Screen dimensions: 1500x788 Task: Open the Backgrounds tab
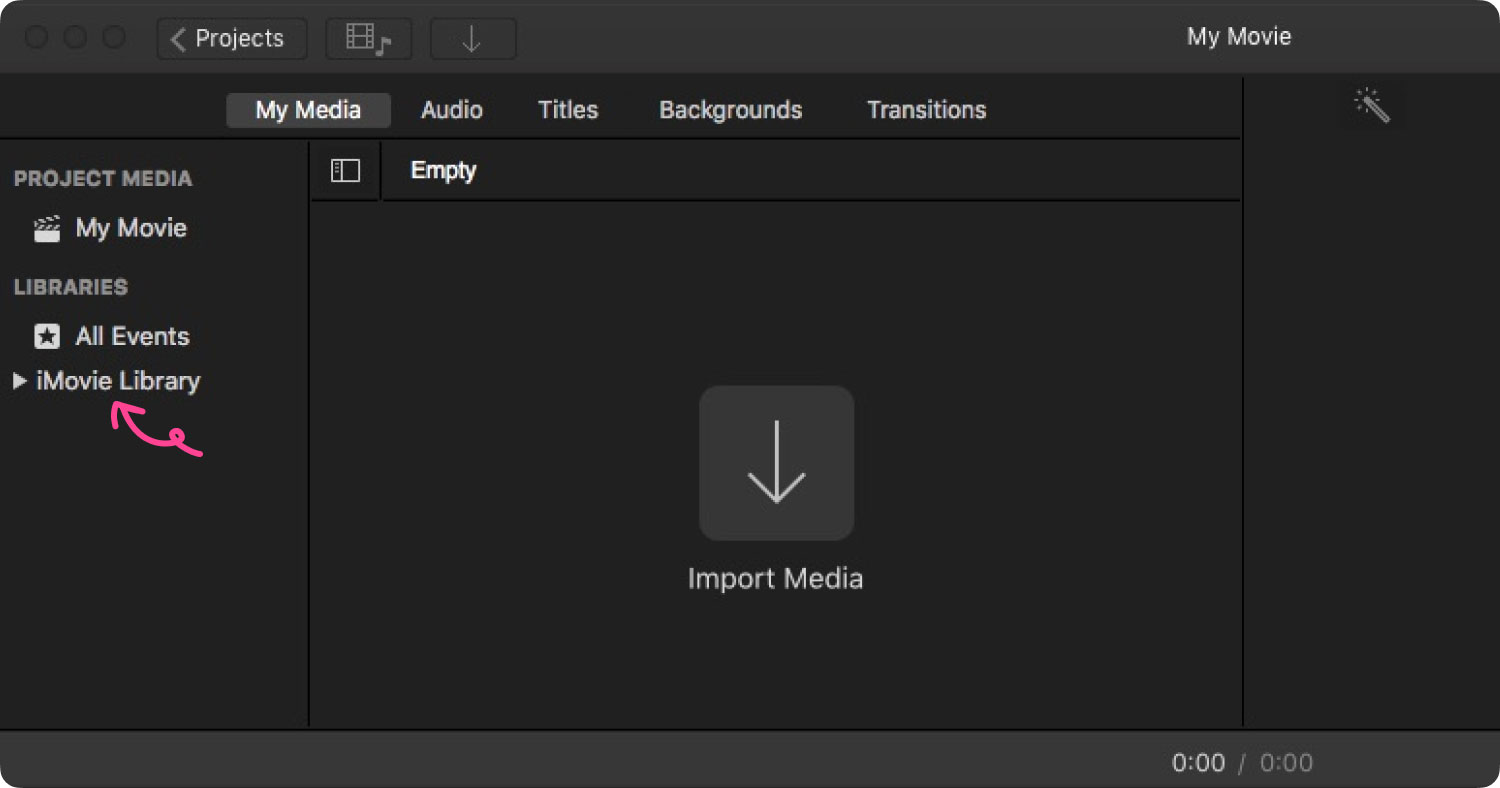(731, 110)
